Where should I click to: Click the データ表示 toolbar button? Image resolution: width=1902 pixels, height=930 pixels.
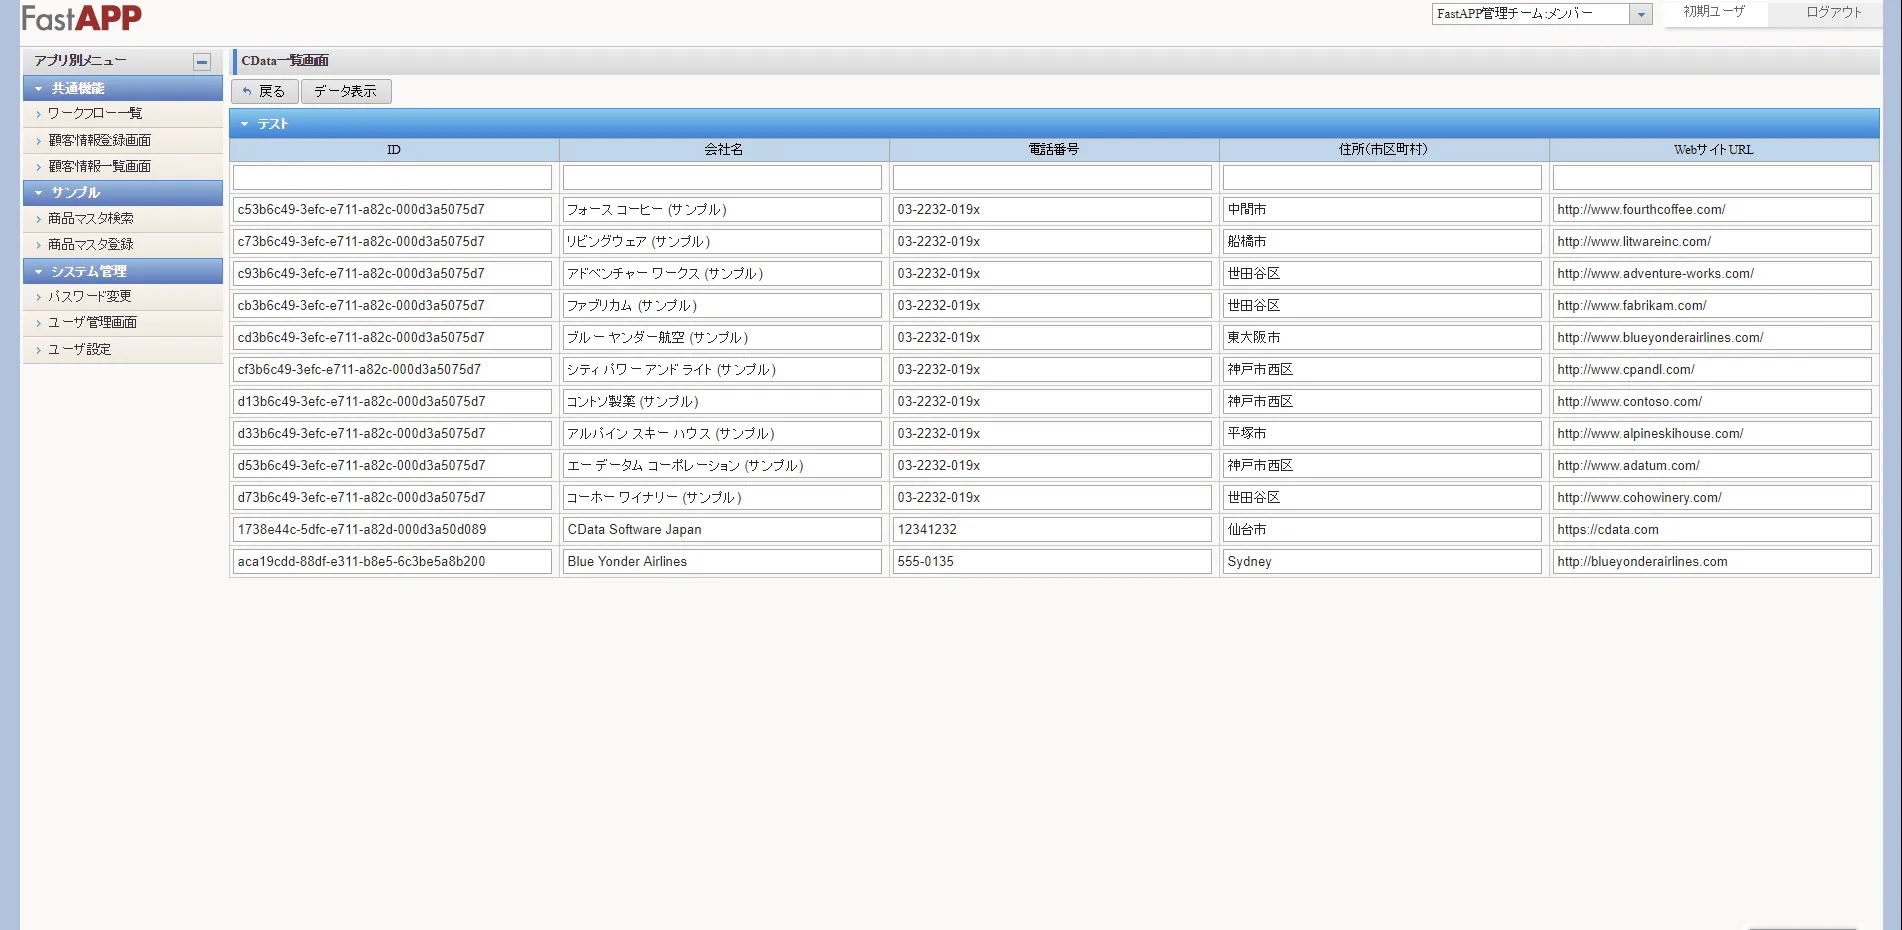click(346, 91)
